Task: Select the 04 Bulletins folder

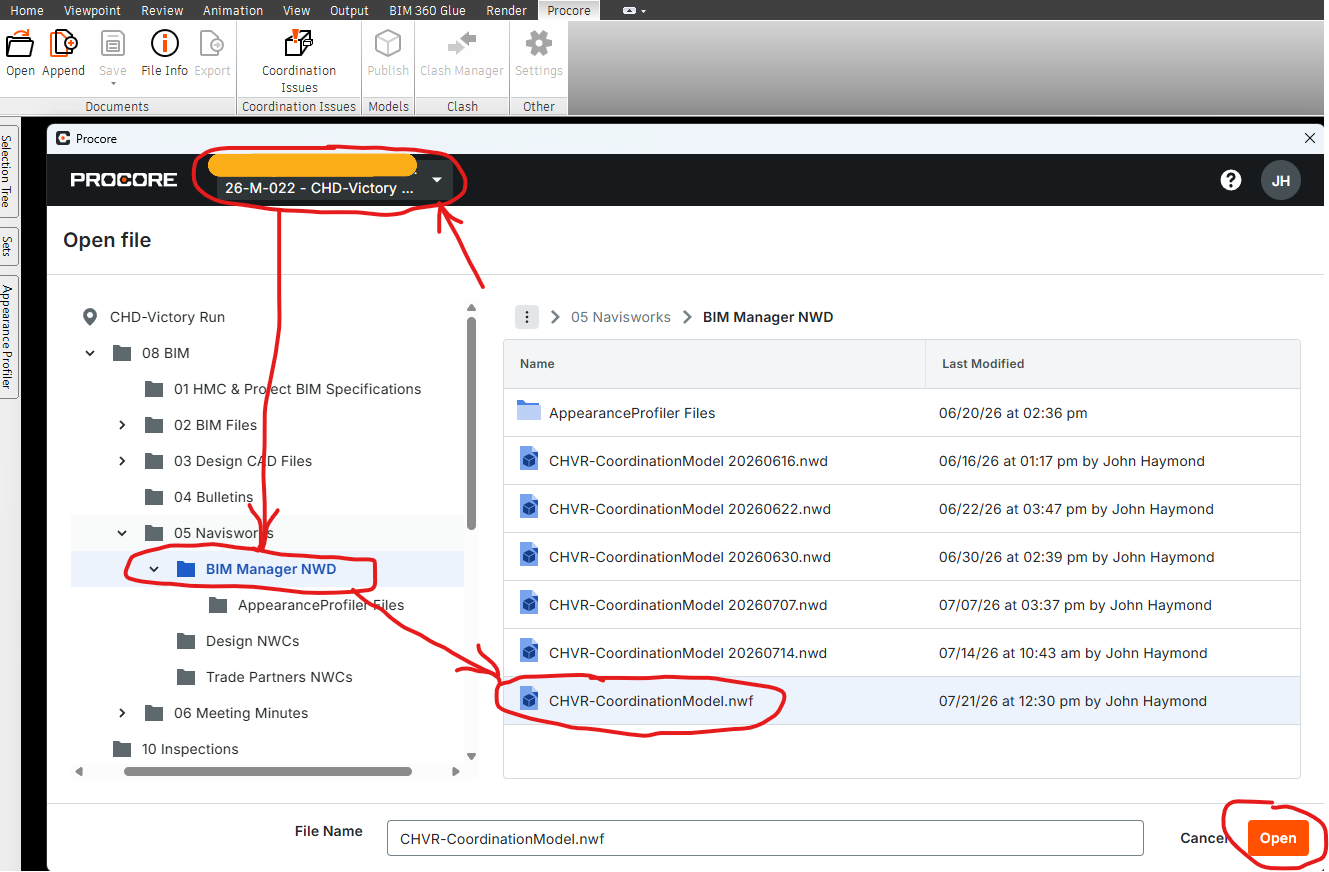Action: pos(213,497)
